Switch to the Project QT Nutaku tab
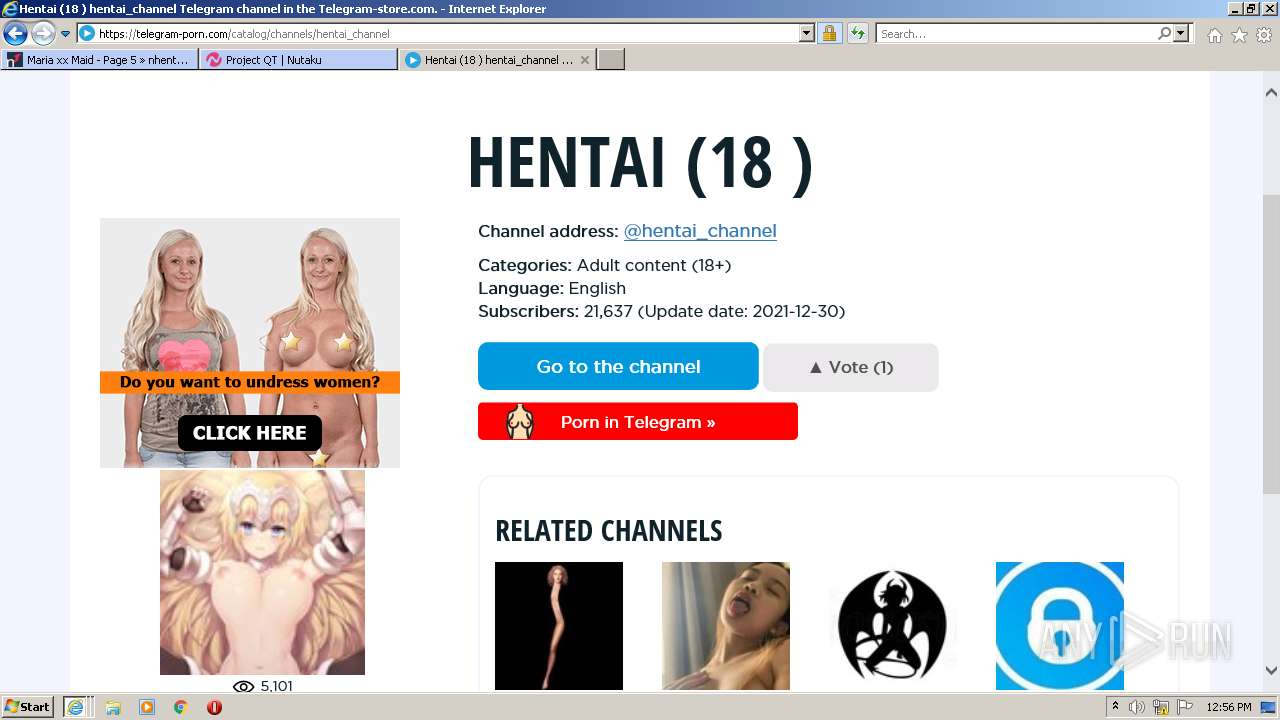Viewport: 1280px width, 720px height. point(298,60)
